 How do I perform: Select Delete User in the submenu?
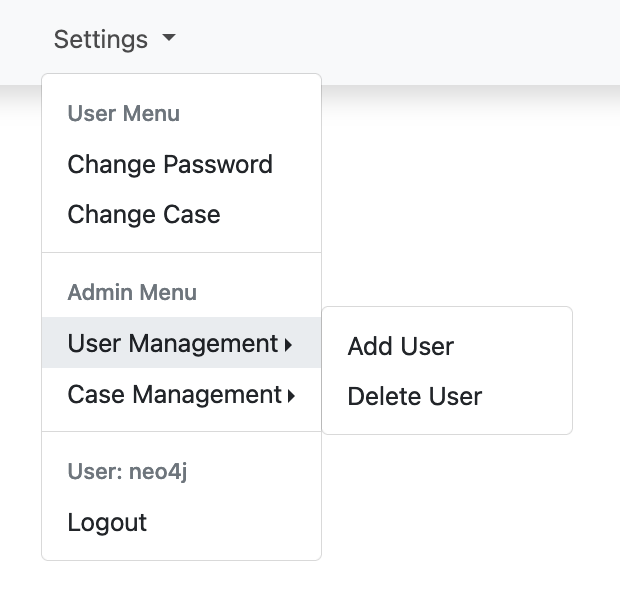click(x=415, y=397)
